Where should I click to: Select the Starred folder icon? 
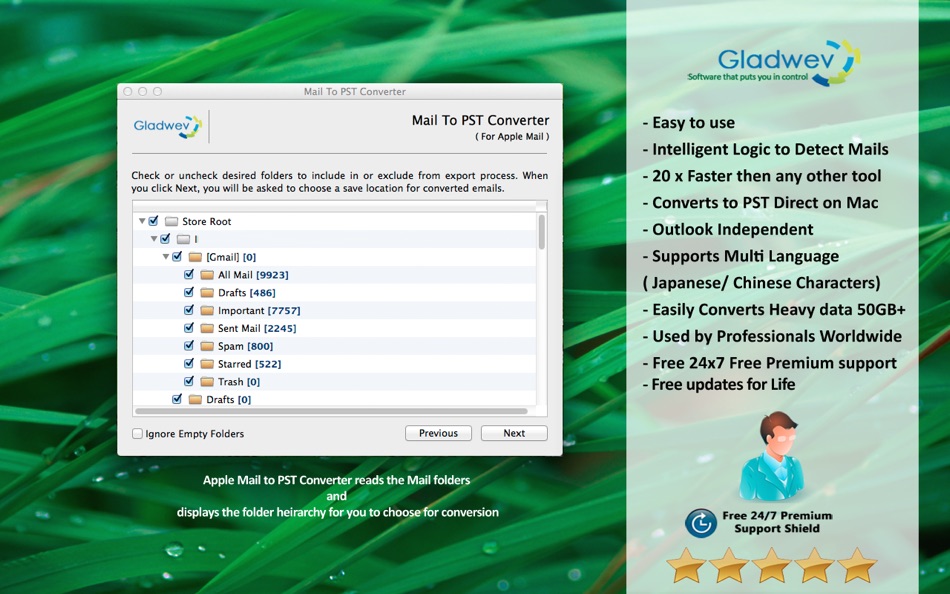point(207,364)
